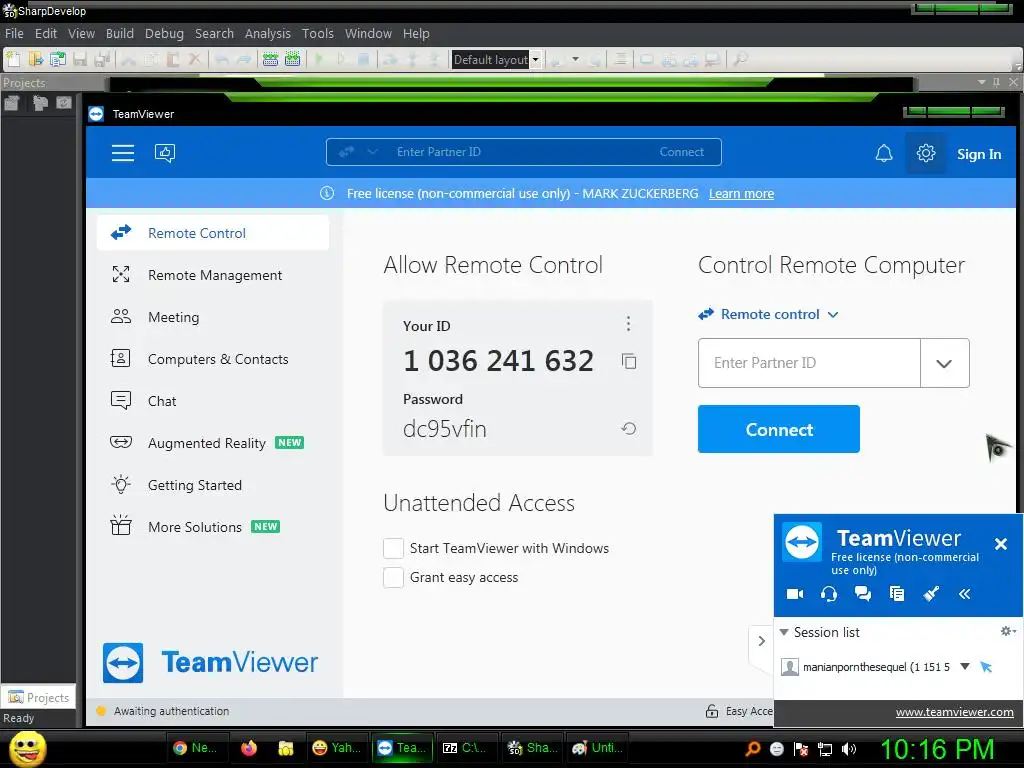Click the info icon in the license banner
The image size is (1024, 768).
tap(327, 193)
